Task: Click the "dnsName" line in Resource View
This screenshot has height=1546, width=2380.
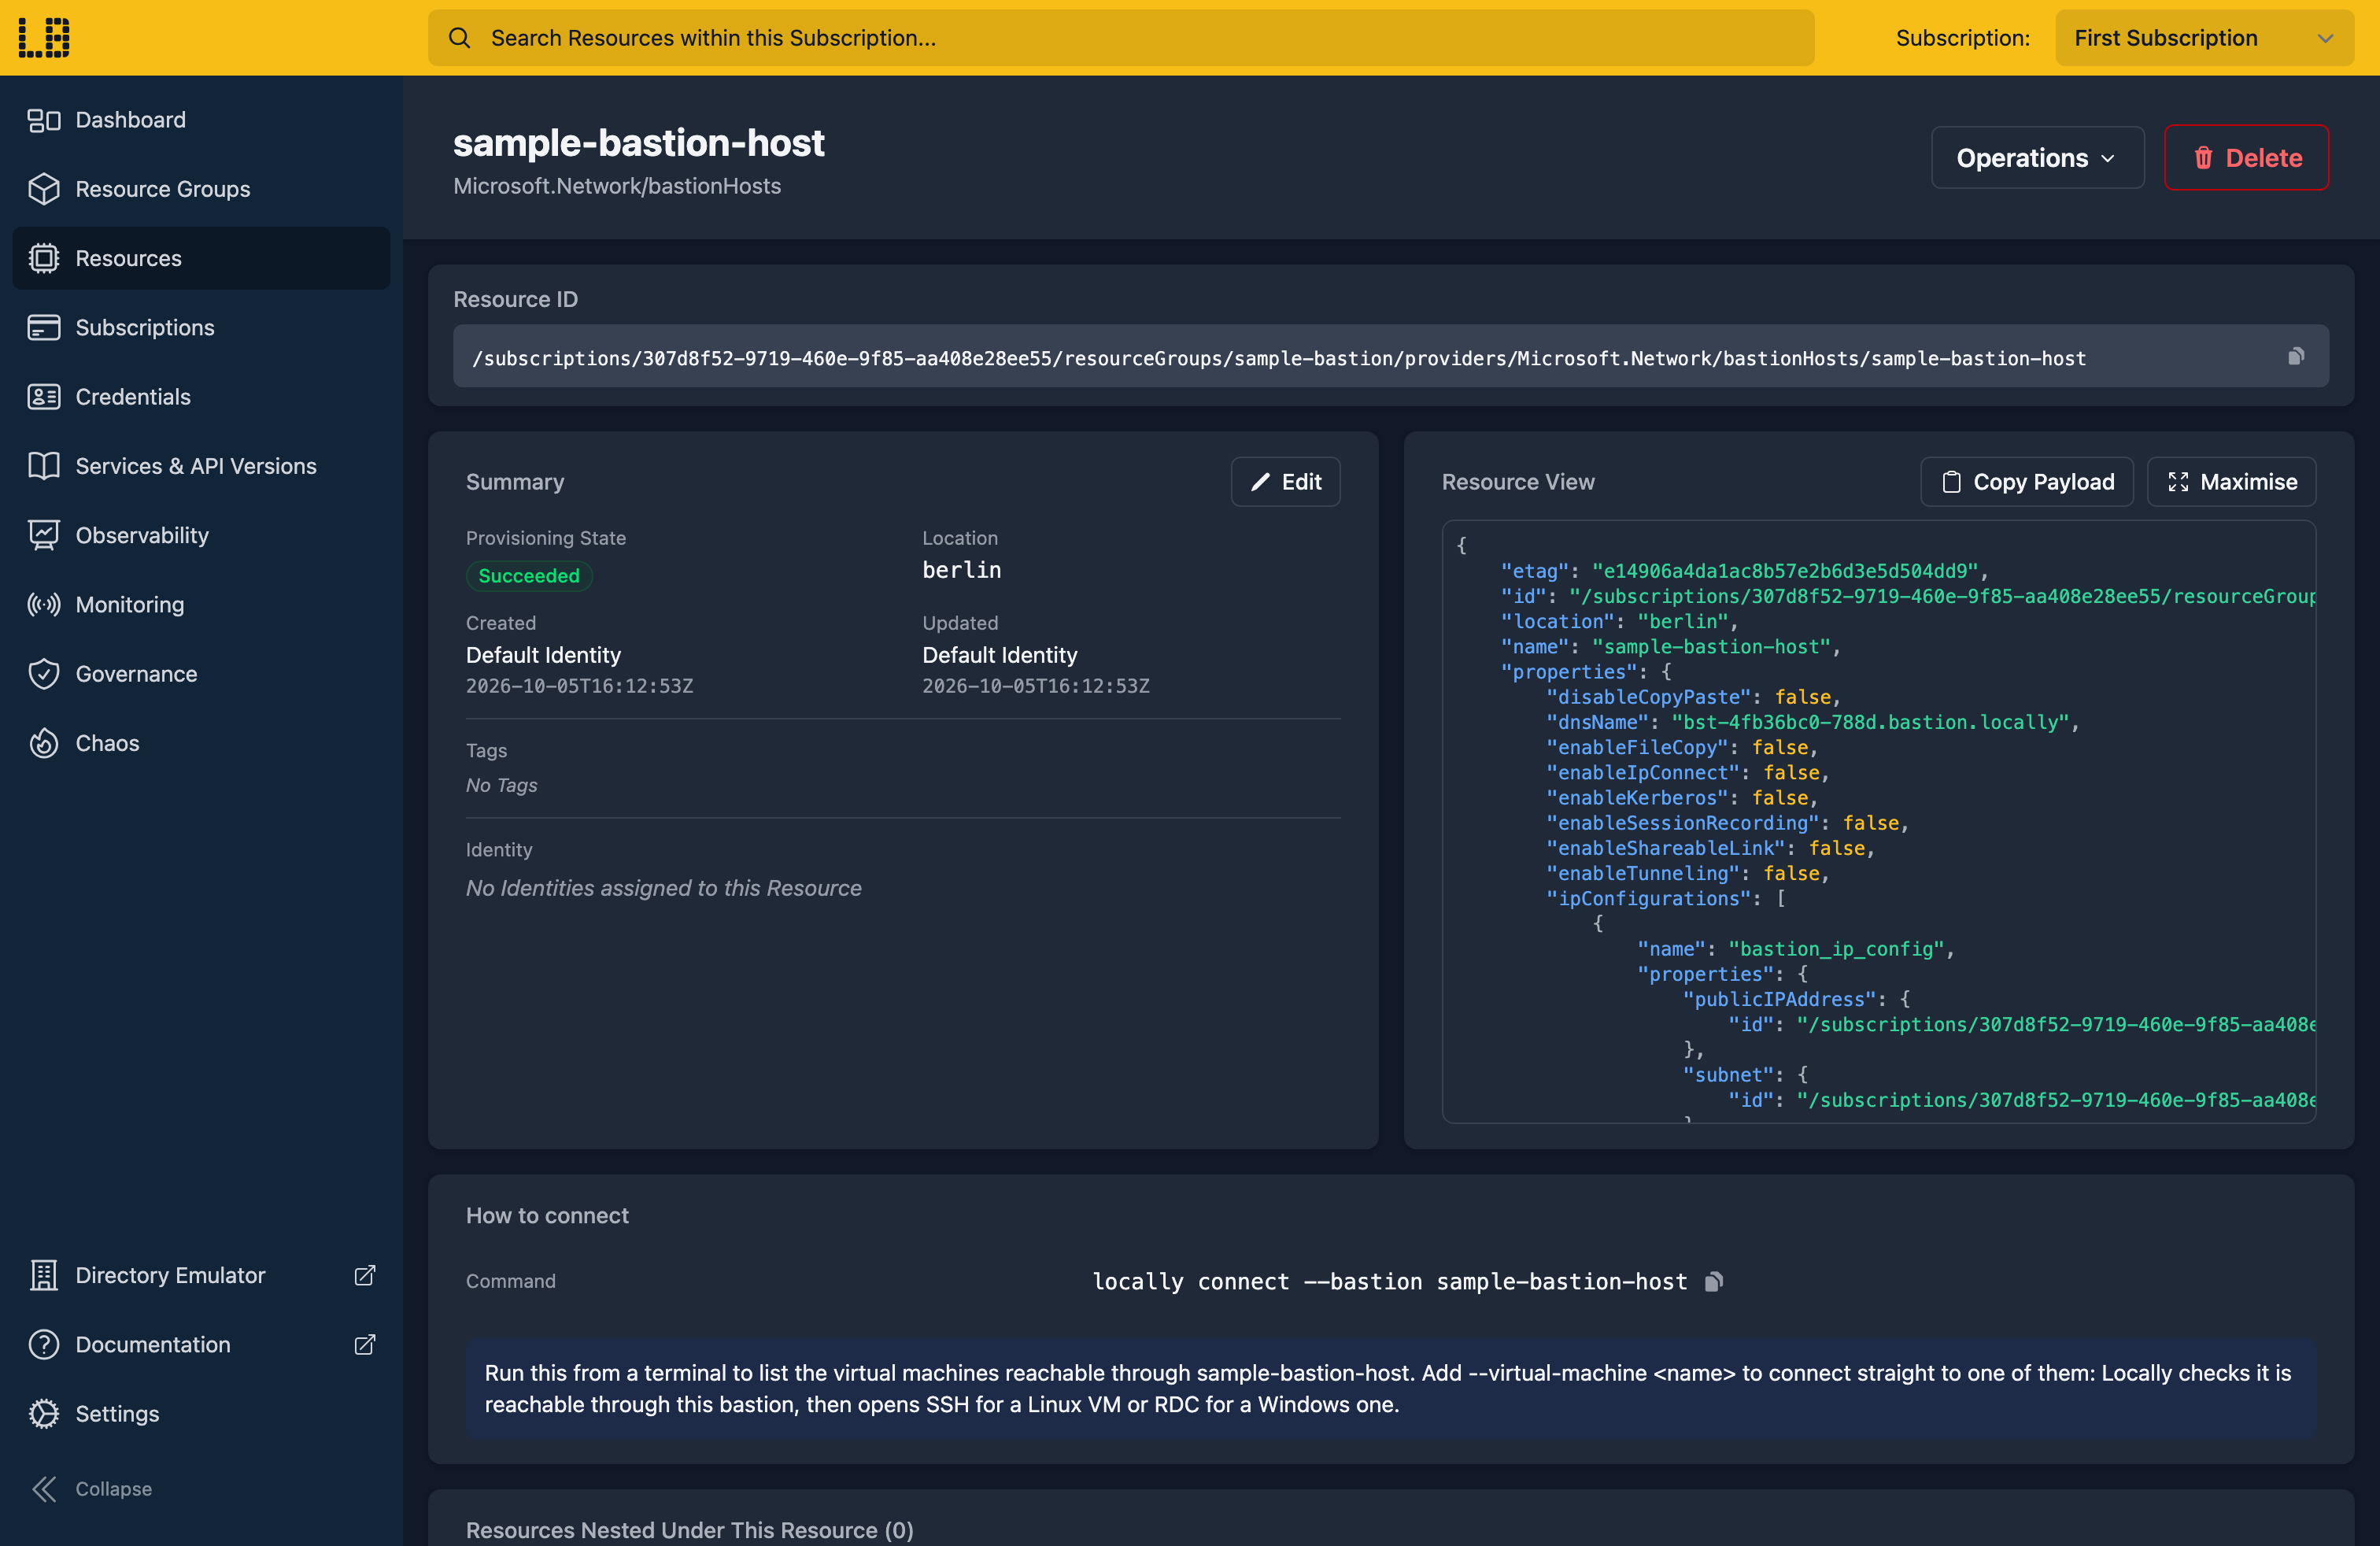Action: coord(1812,722)
